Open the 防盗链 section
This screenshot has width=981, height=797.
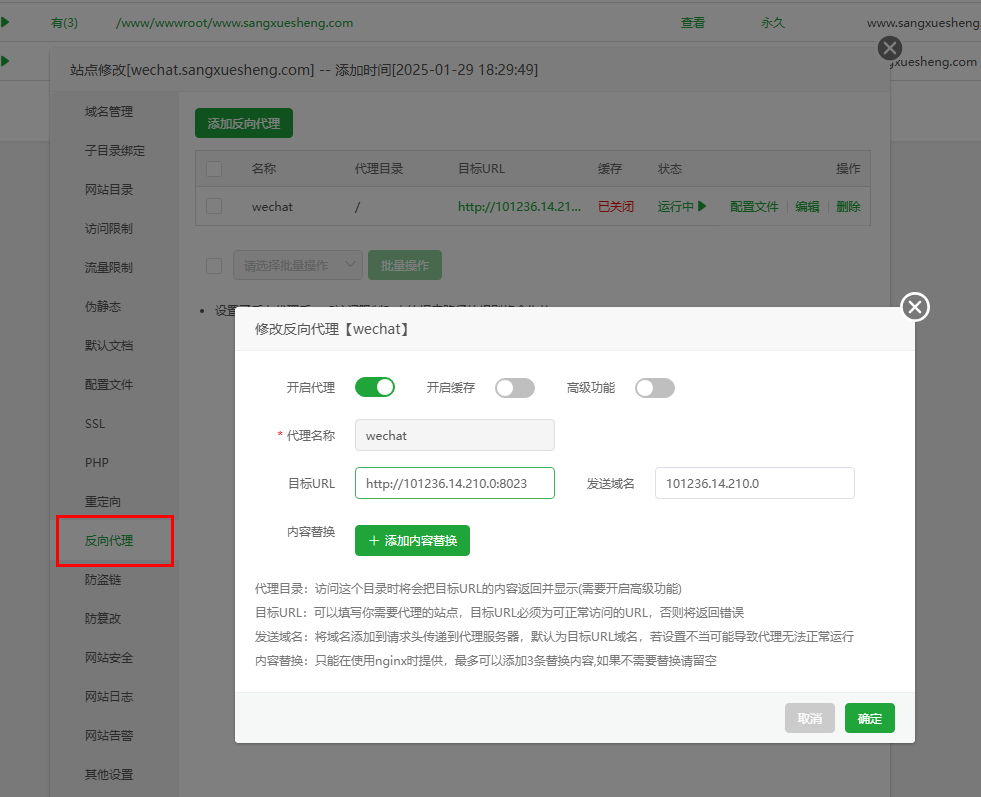point(103,580)
